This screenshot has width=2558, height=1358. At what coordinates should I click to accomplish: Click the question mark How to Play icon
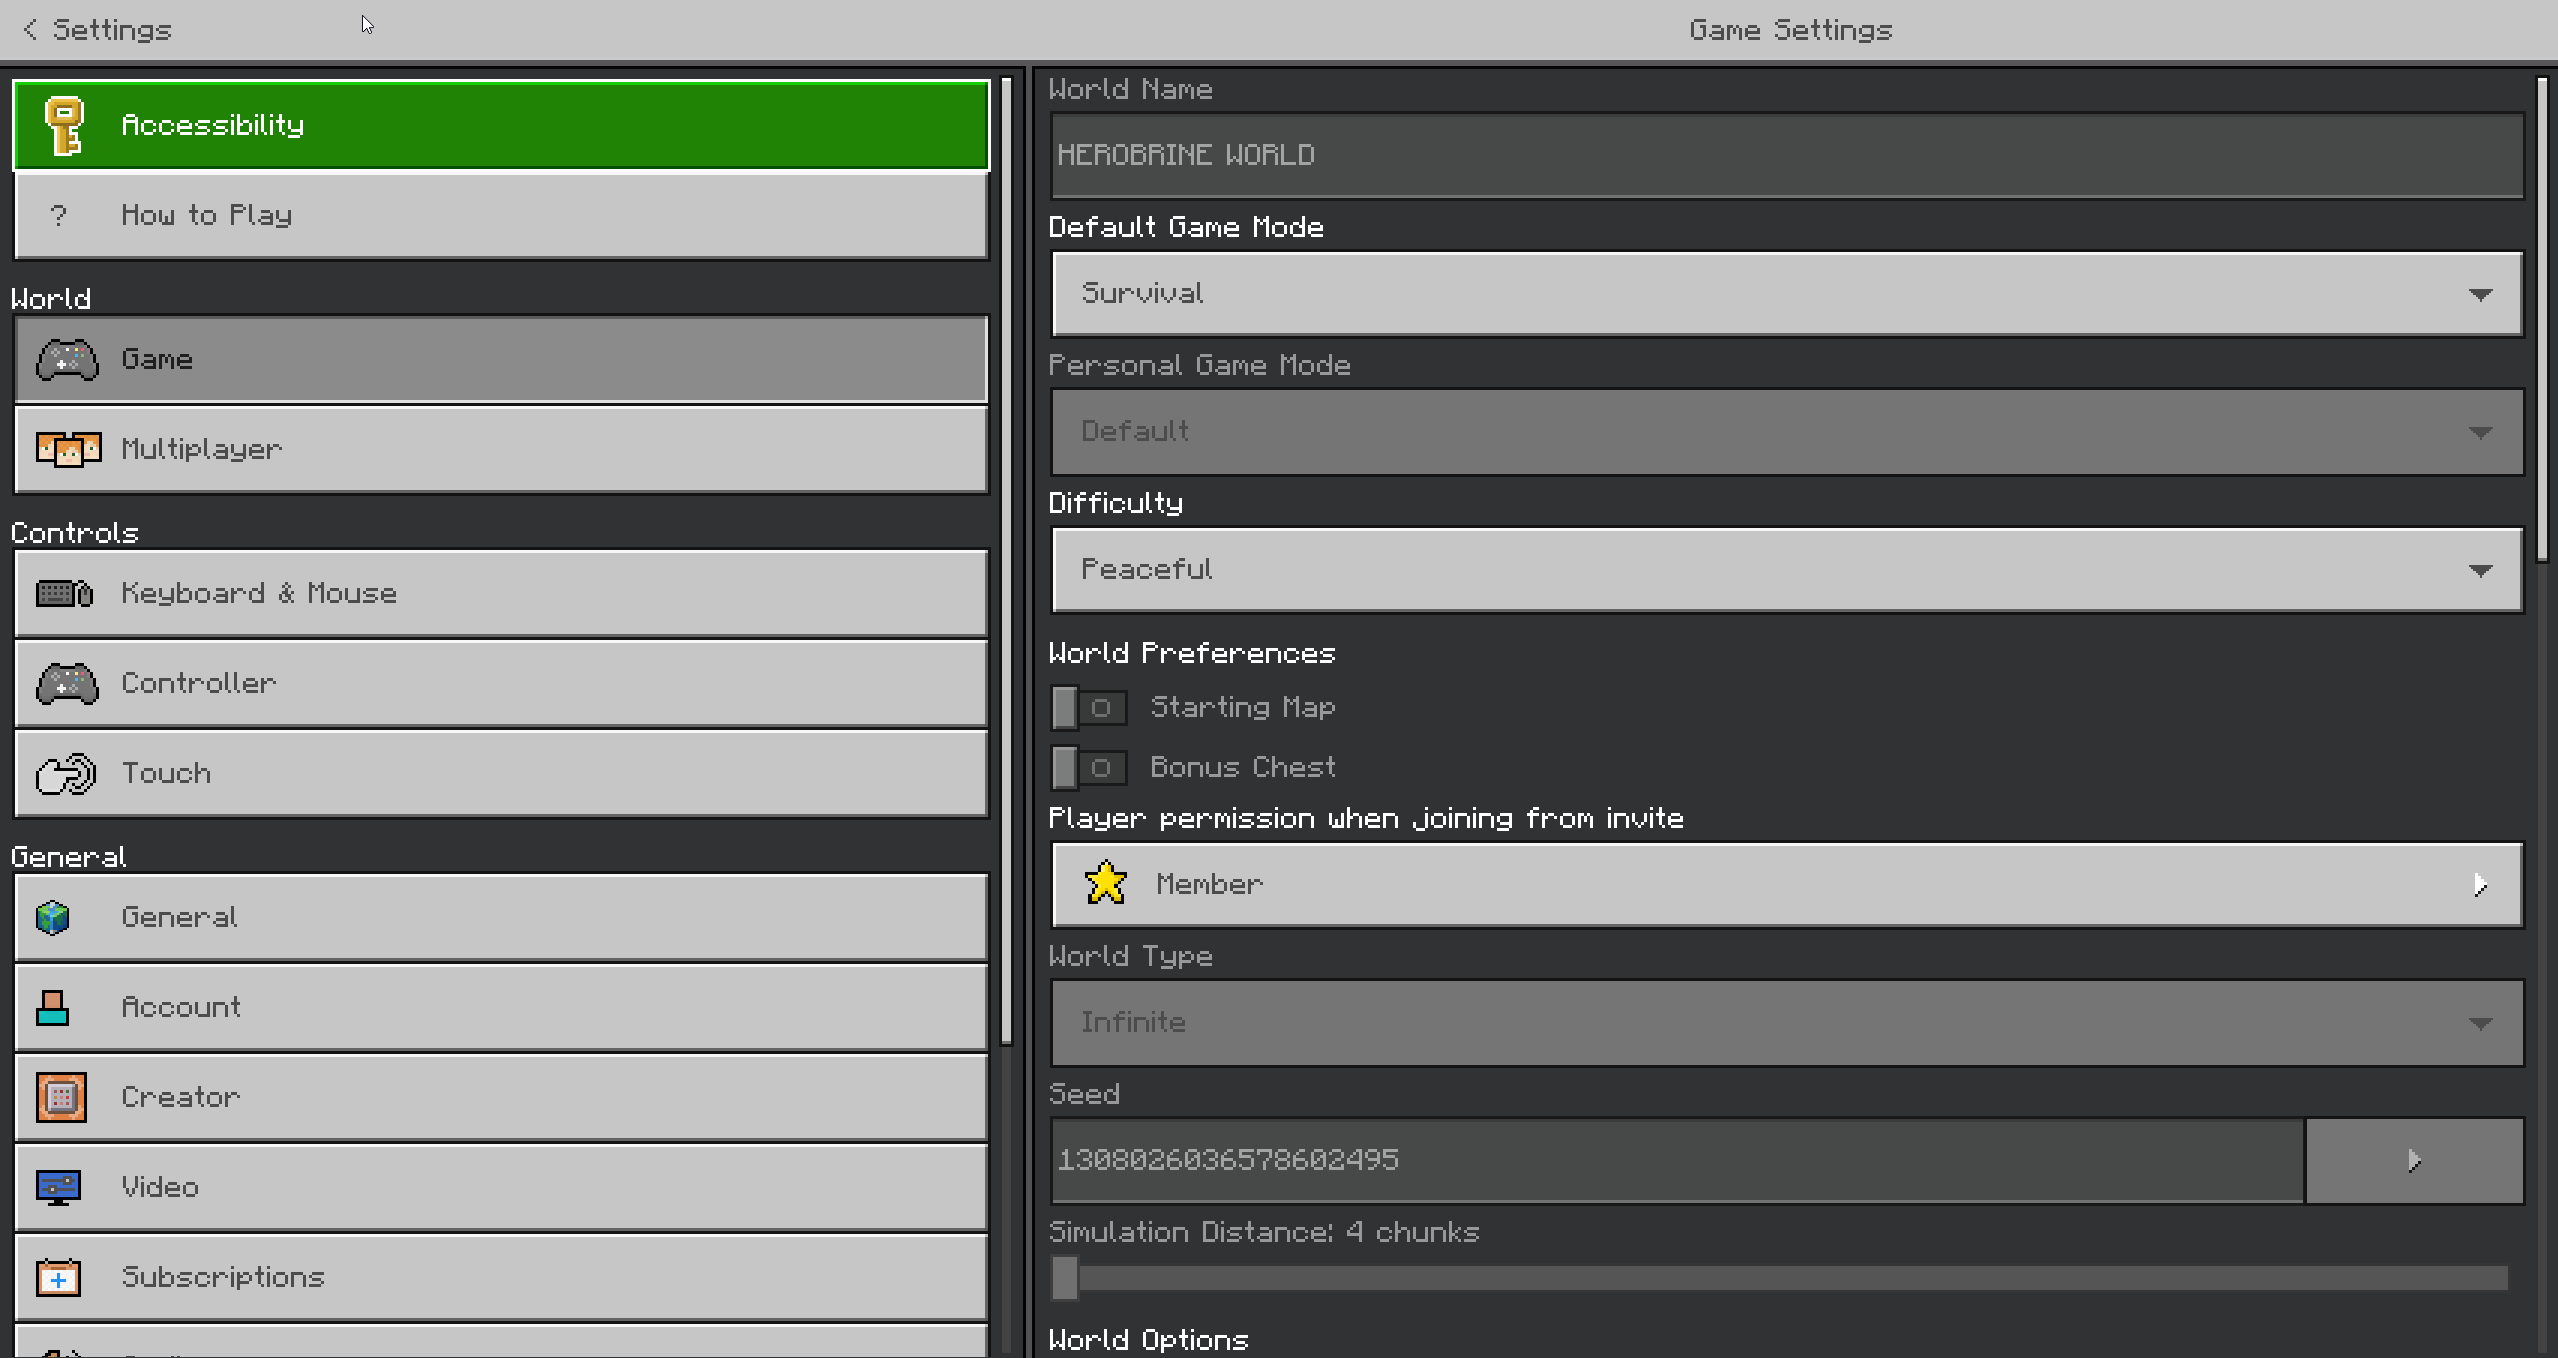(x=59, y=215)
